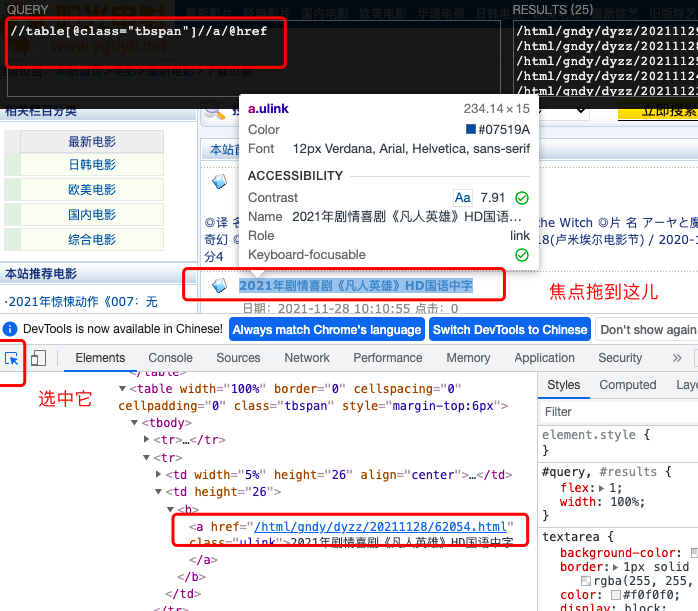The width and height of the screenshot is (698, 611).
Task: Open #f0f0f0 color swatch in Styles
Action: click(x=616, y=595)
